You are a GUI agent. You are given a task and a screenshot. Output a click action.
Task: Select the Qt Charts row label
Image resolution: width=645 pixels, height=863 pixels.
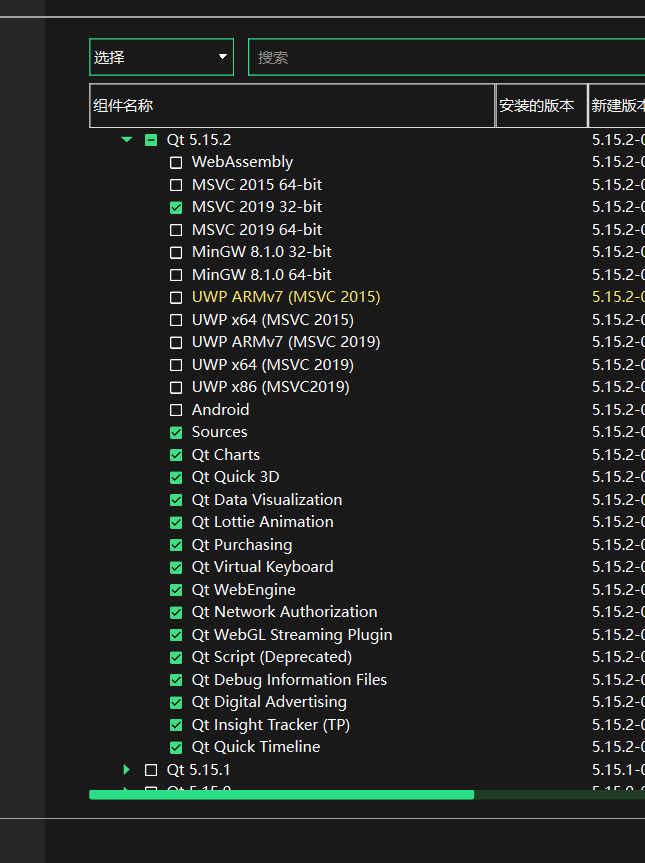point(226,455)
